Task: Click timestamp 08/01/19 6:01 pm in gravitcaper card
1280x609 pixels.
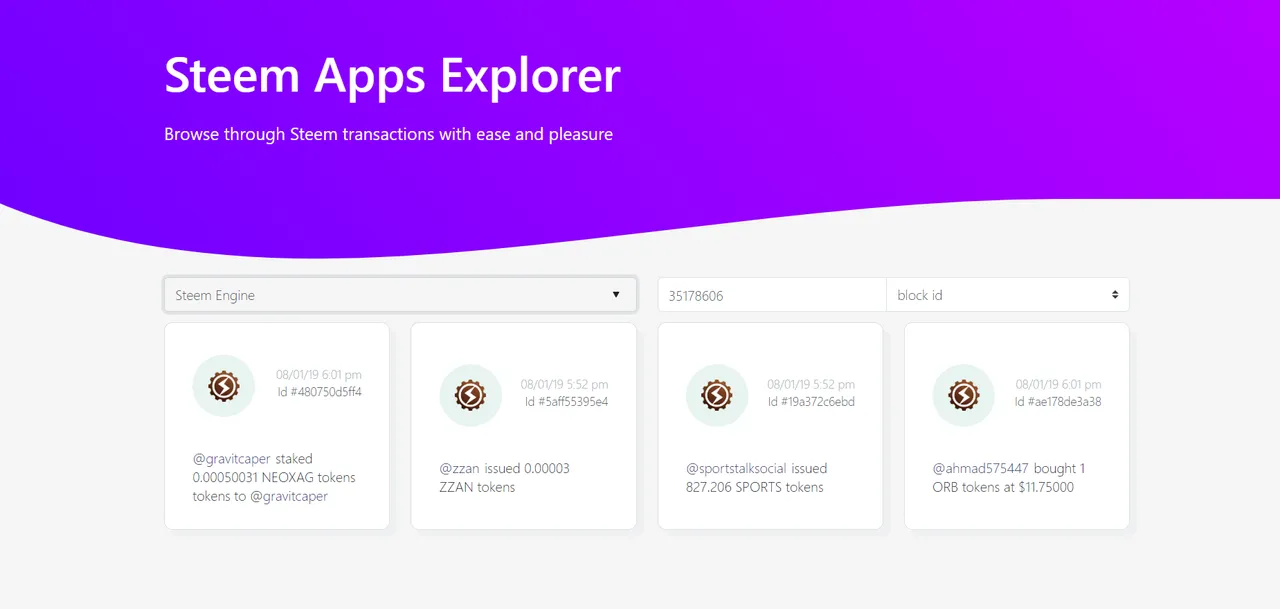Action: 319,375
